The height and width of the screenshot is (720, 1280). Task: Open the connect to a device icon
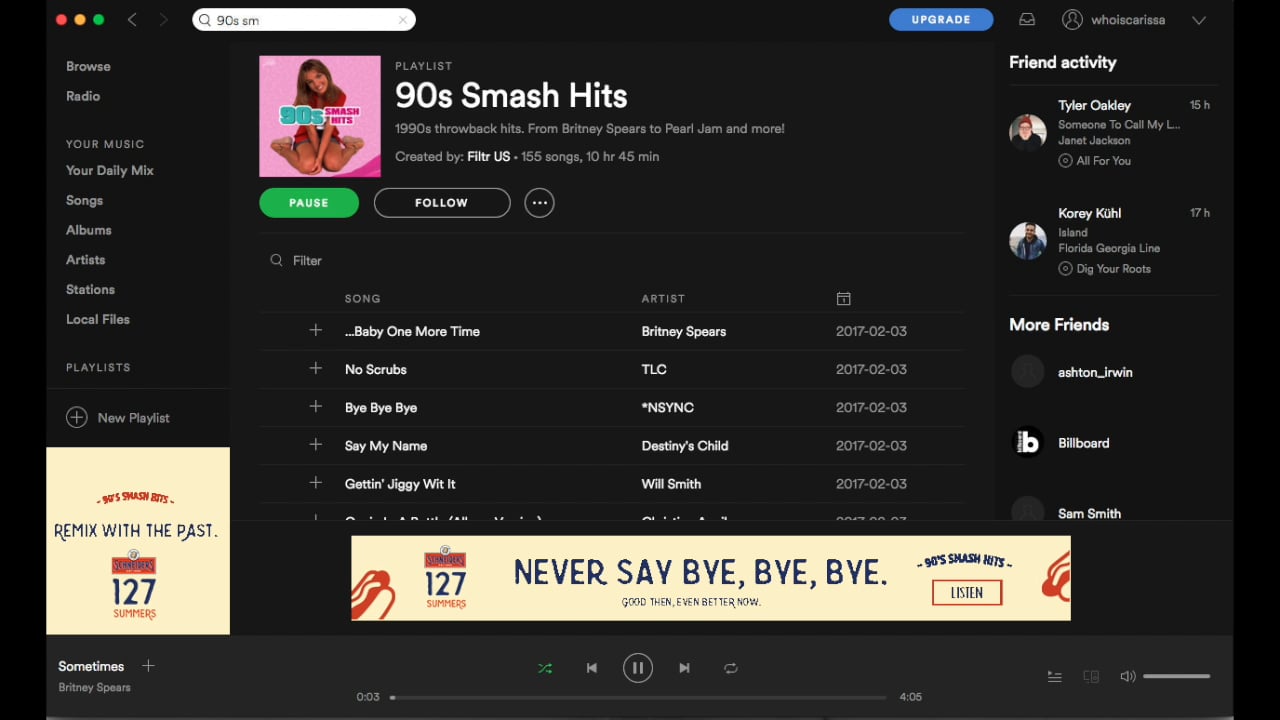point(1091,677)
